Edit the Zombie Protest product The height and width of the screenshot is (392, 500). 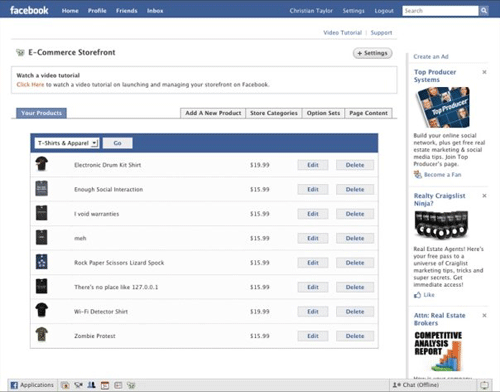click(313, 336)
